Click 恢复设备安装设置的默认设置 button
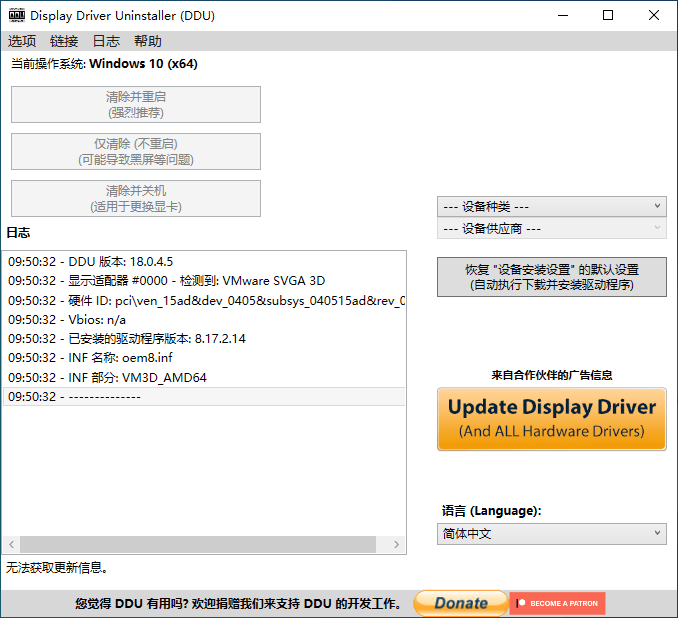The width and height of the screenshot is (678, 618). (x=551, y=277)
